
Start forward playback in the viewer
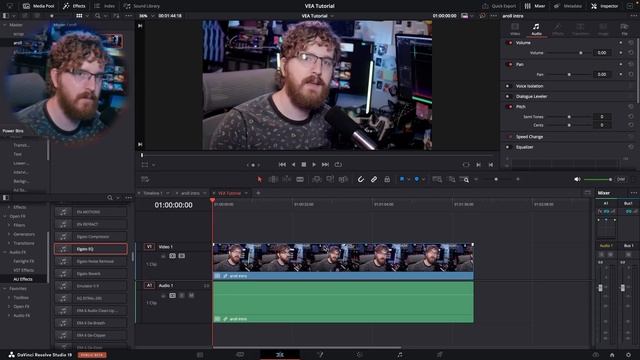pyautogui.click(x=314, y=164)
